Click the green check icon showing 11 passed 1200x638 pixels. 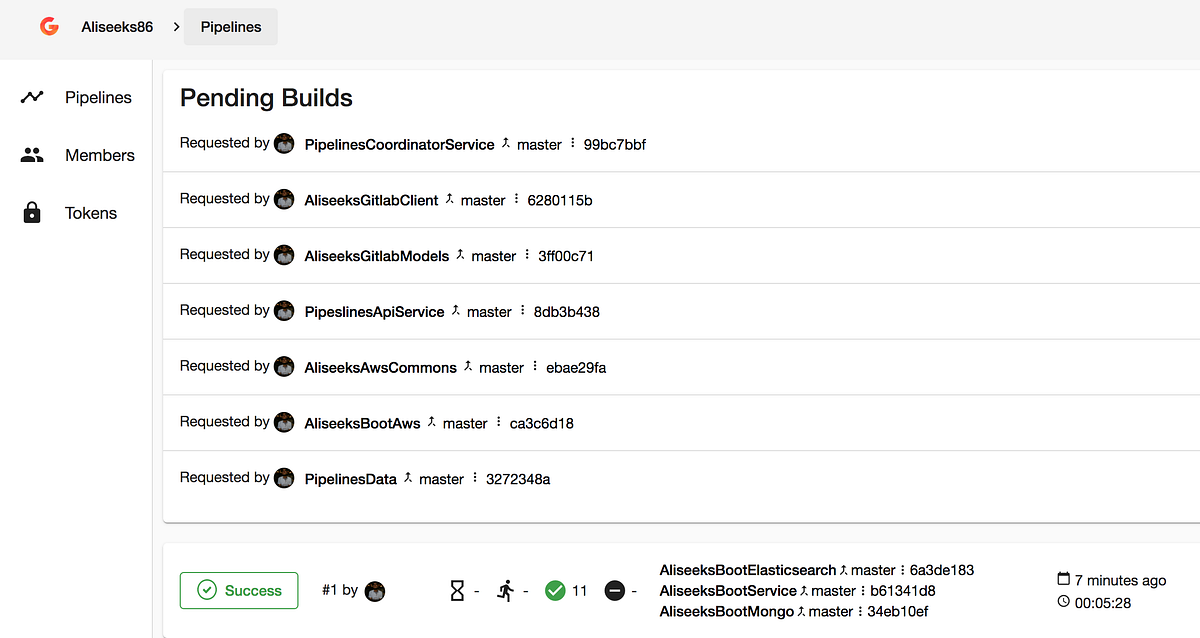click(557, 590)
